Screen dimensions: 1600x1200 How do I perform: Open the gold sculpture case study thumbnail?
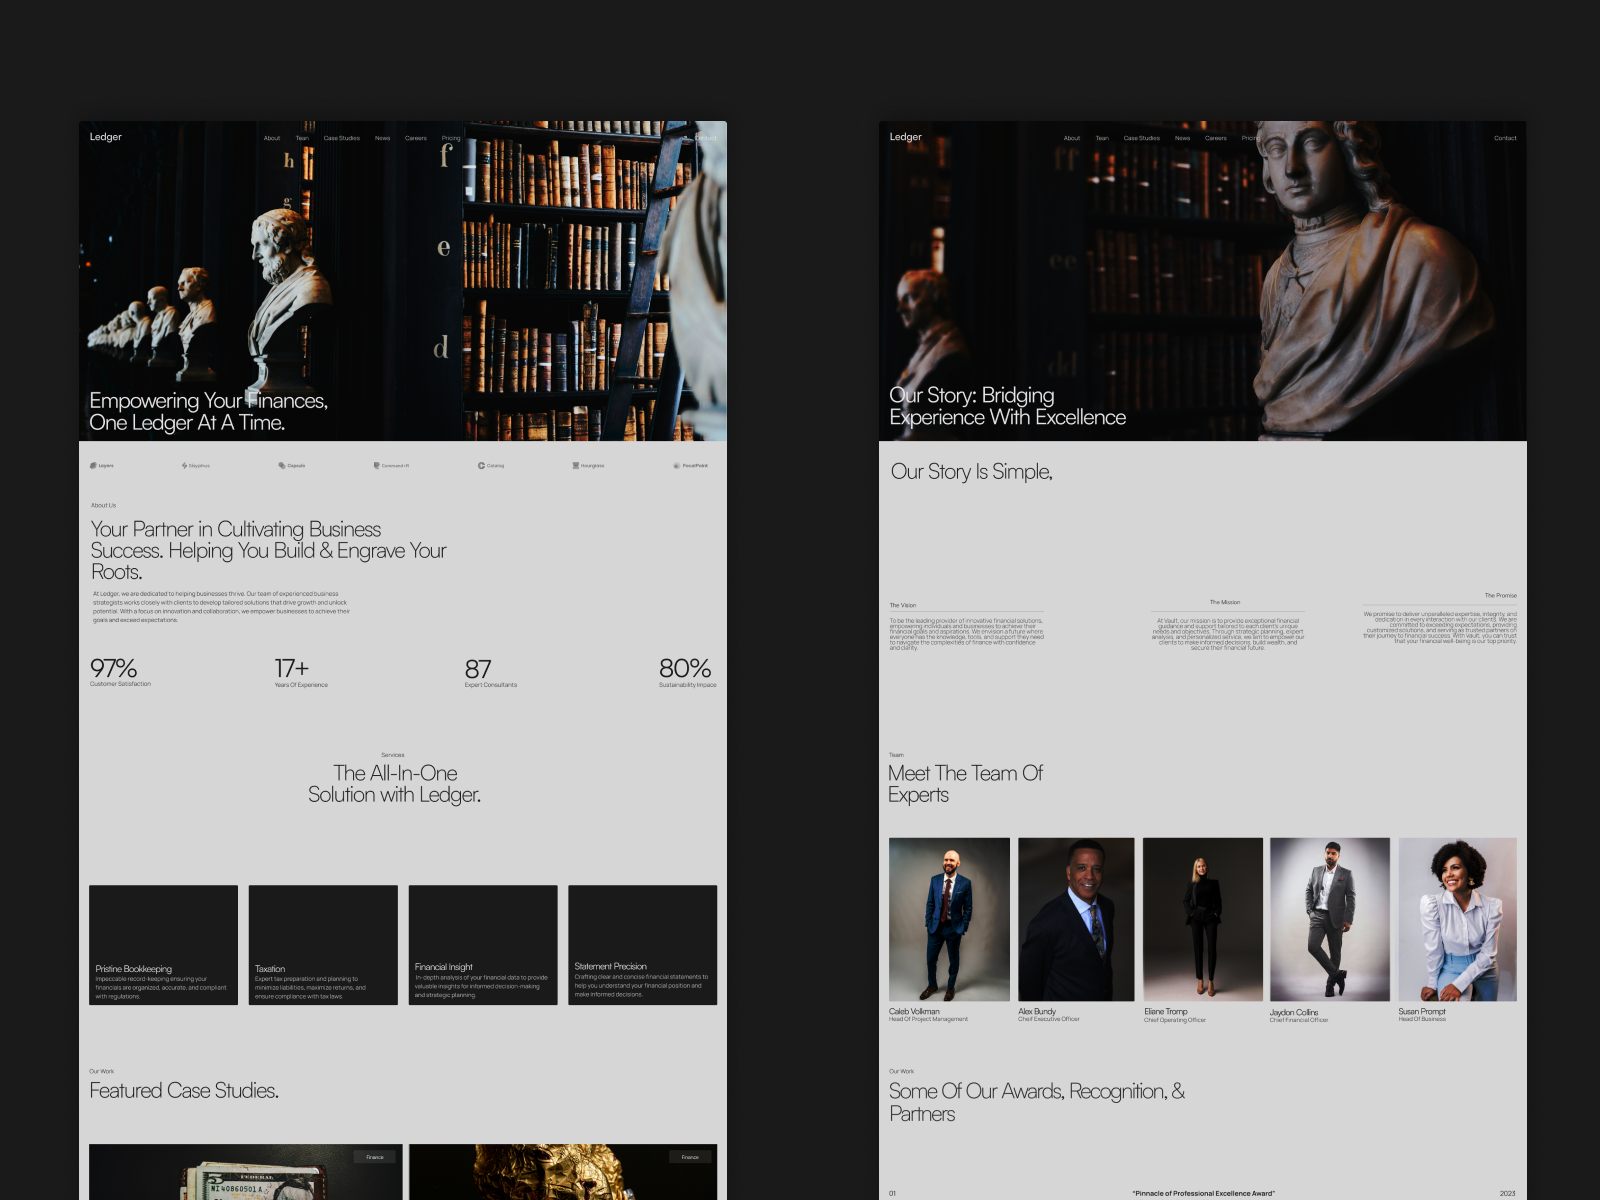tap(563, 1172)
